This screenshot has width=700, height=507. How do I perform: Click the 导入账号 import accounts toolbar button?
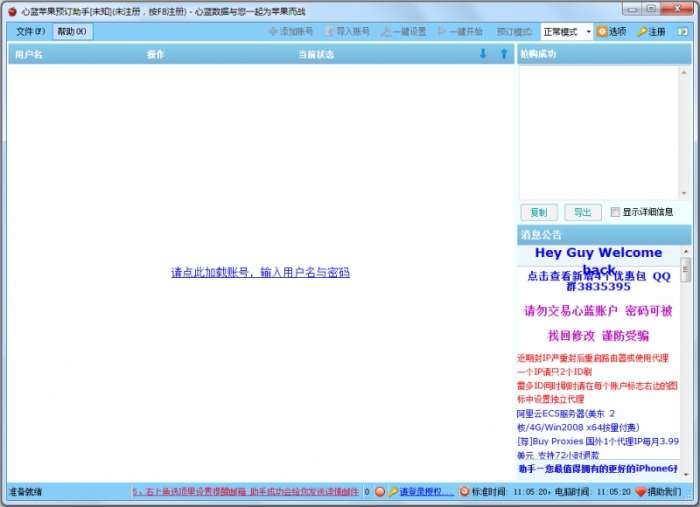coord(348,31)
